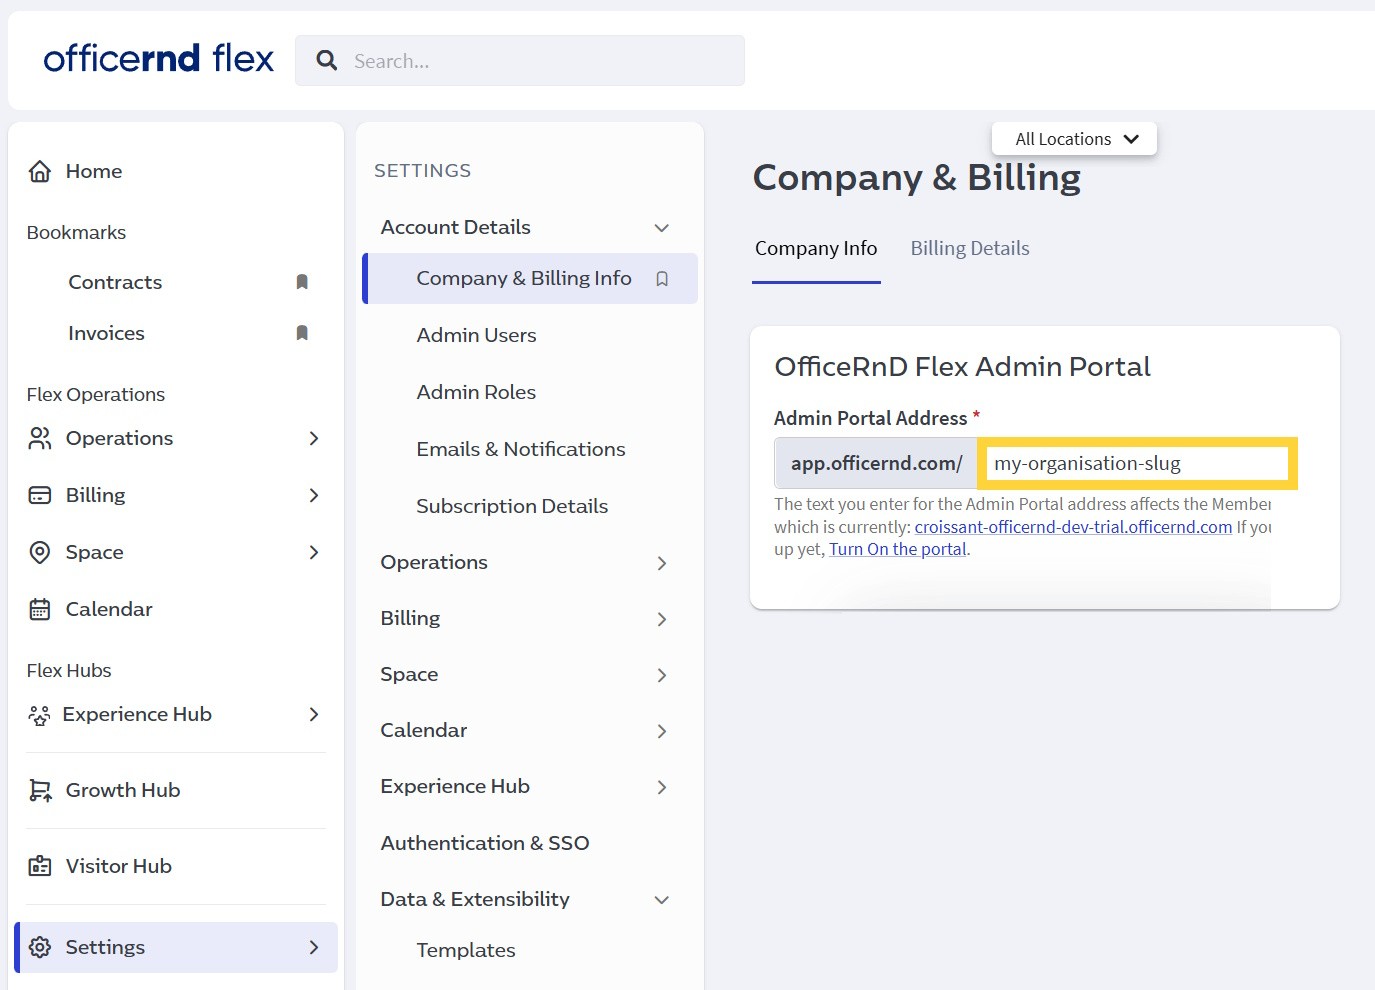Switch to the Billing Details tab

(969, 248)
